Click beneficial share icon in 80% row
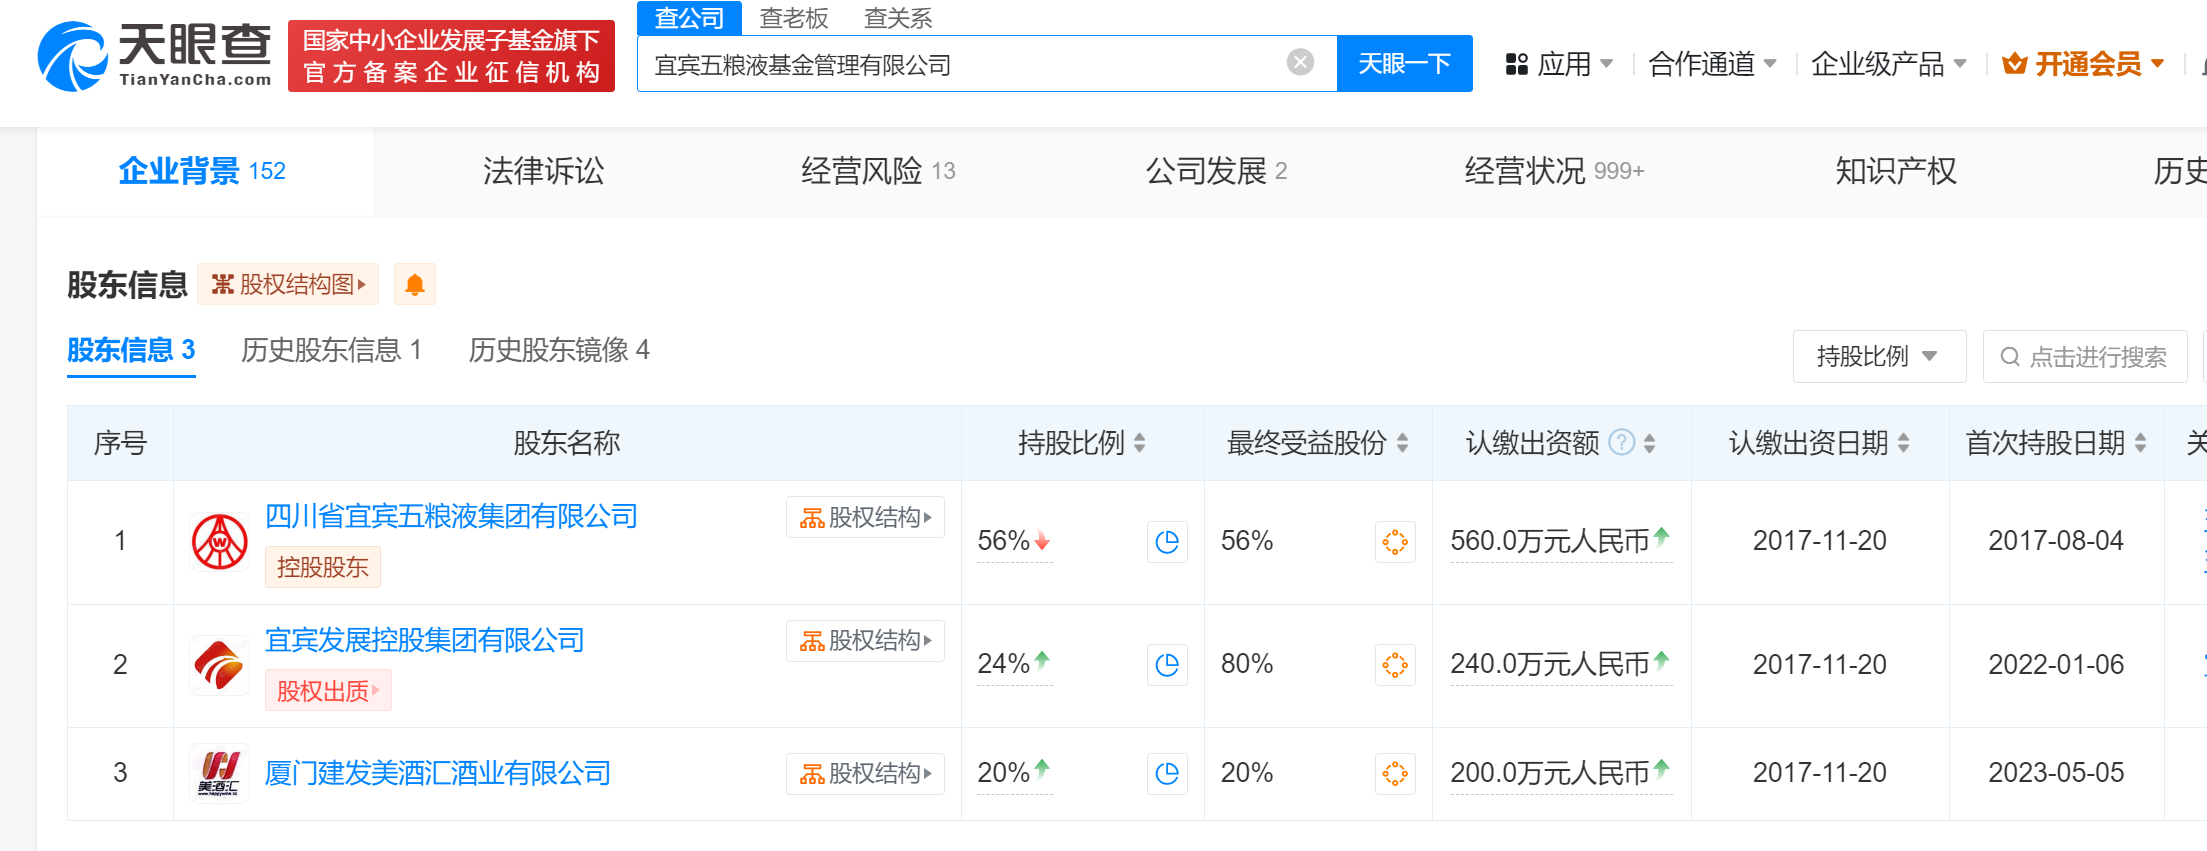 [x=1394, y=665]
